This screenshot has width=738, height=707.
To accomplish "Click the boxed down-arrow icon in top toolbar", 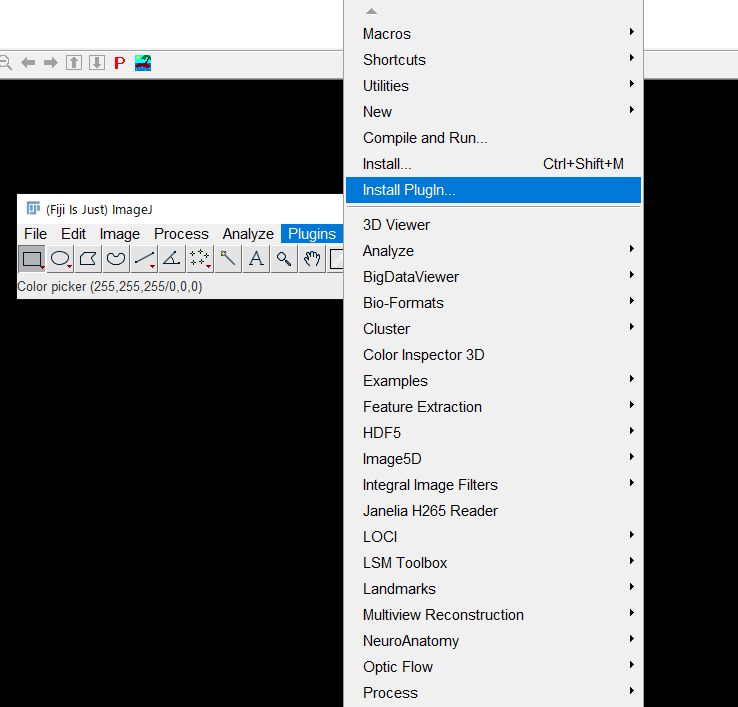I will (97, 63).
